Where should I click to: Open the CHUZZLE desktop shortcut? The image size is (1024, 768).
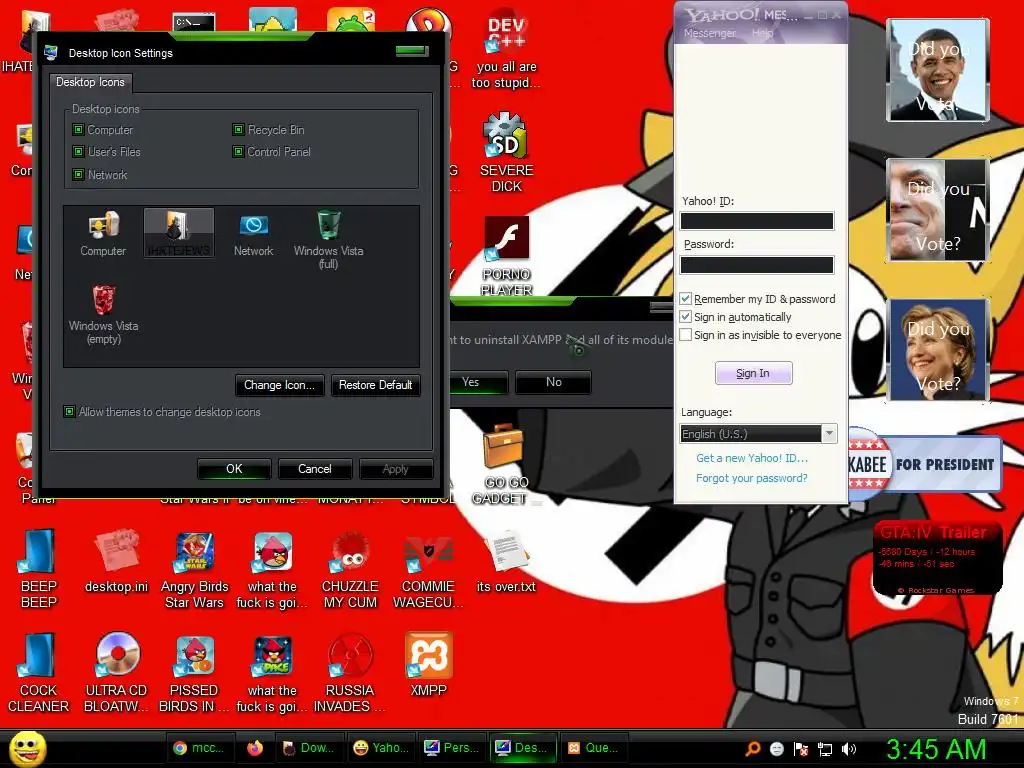click(350, 571)
